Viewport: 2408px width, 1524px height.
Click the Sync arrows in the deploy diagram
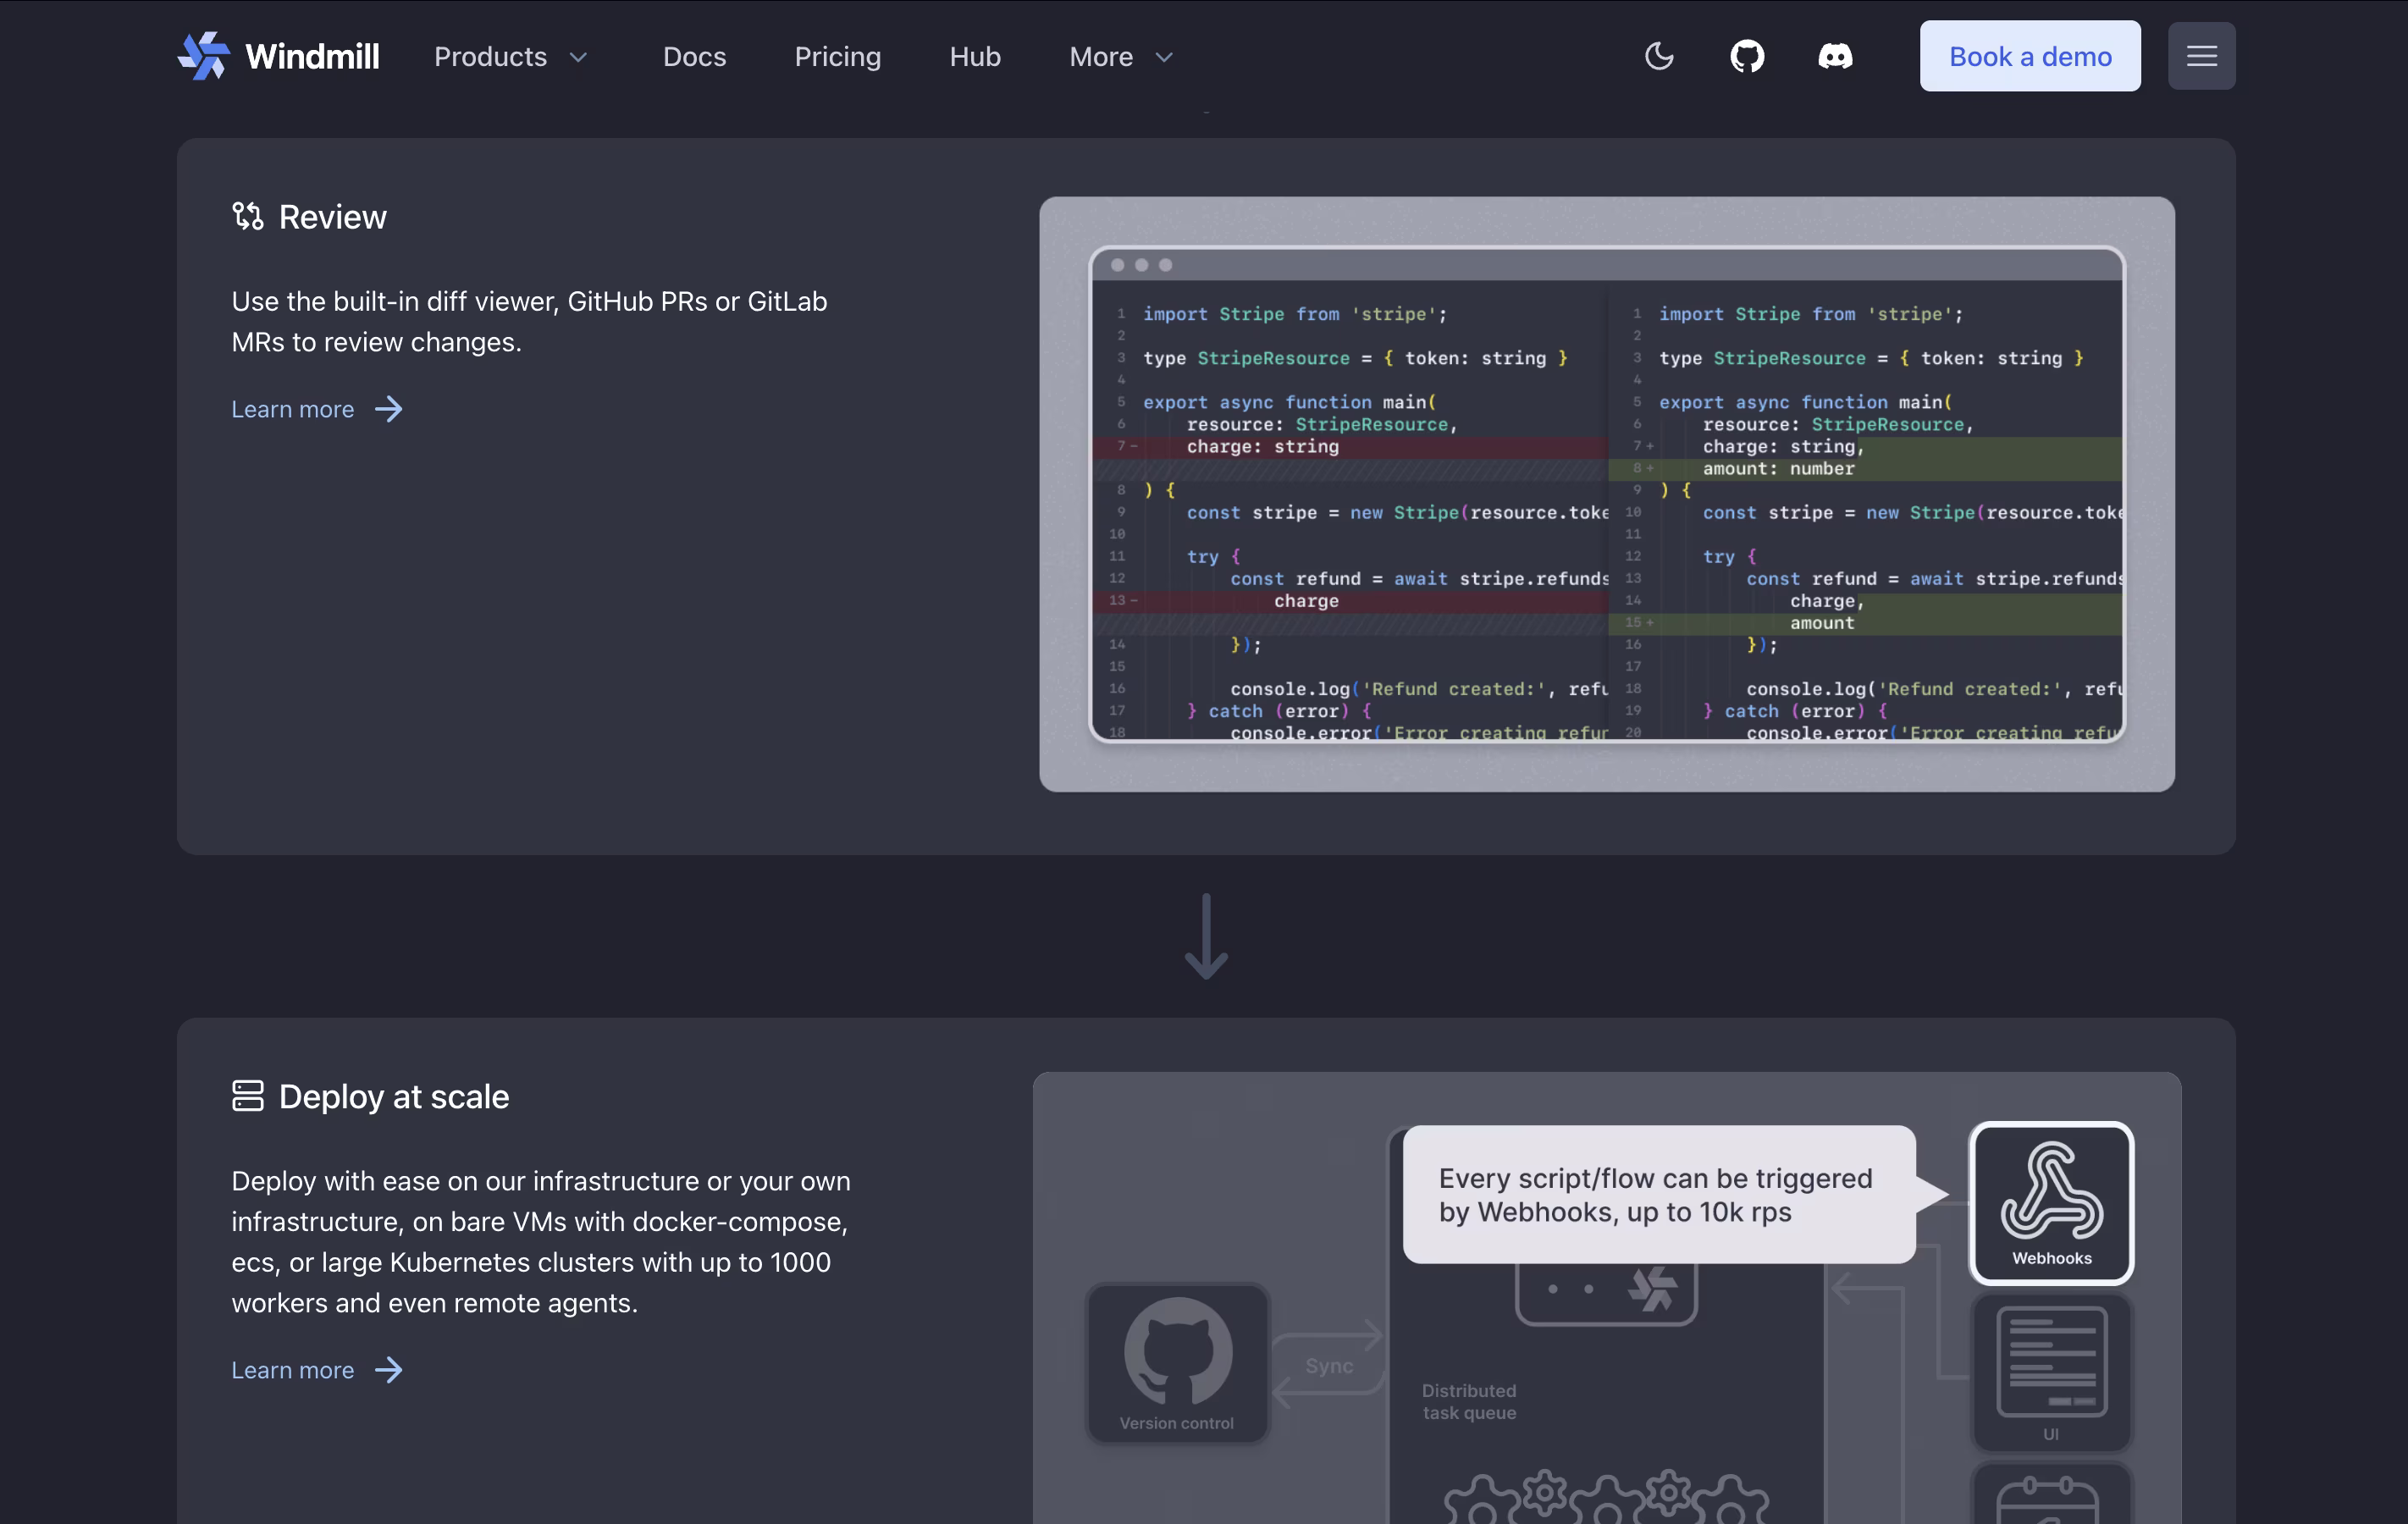click(x=1328, y=1365)
